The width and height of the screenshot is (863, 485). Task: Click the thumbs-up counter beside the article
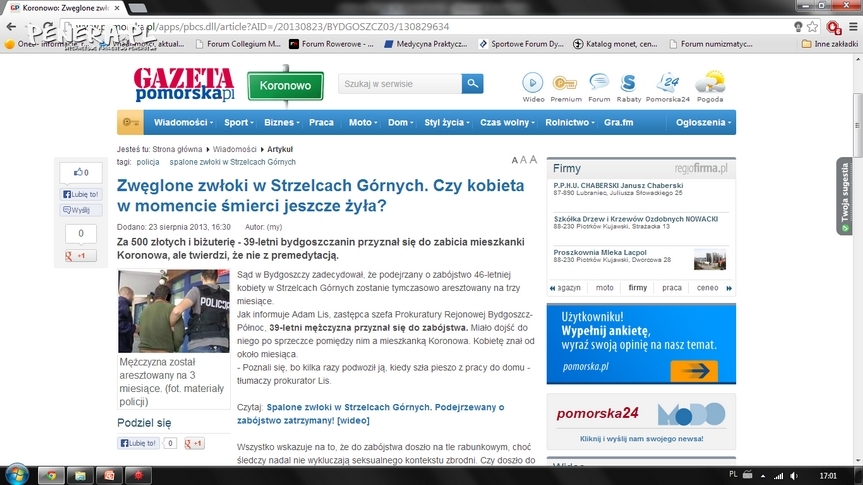coord(81,172)
